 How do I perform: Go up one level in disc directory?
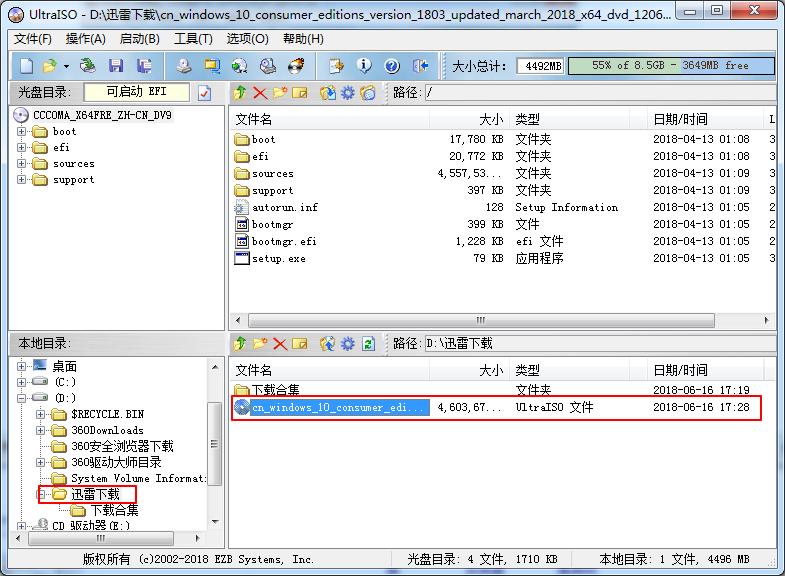[x=240, y=93]
